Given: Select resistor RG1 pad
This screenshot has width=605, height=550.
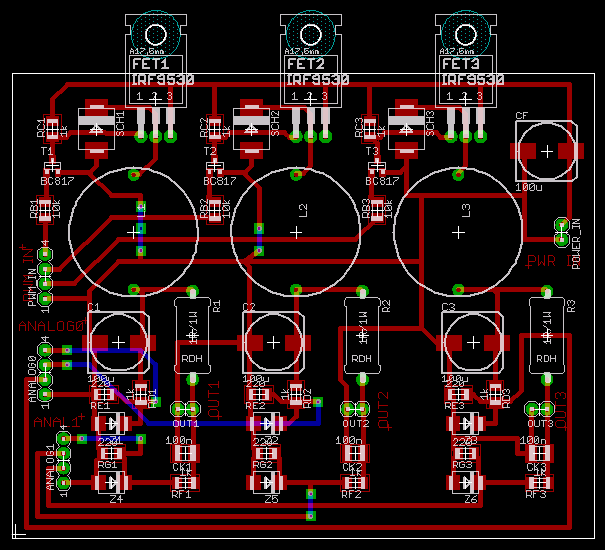Looking at the screenshot, I should 112,453.
